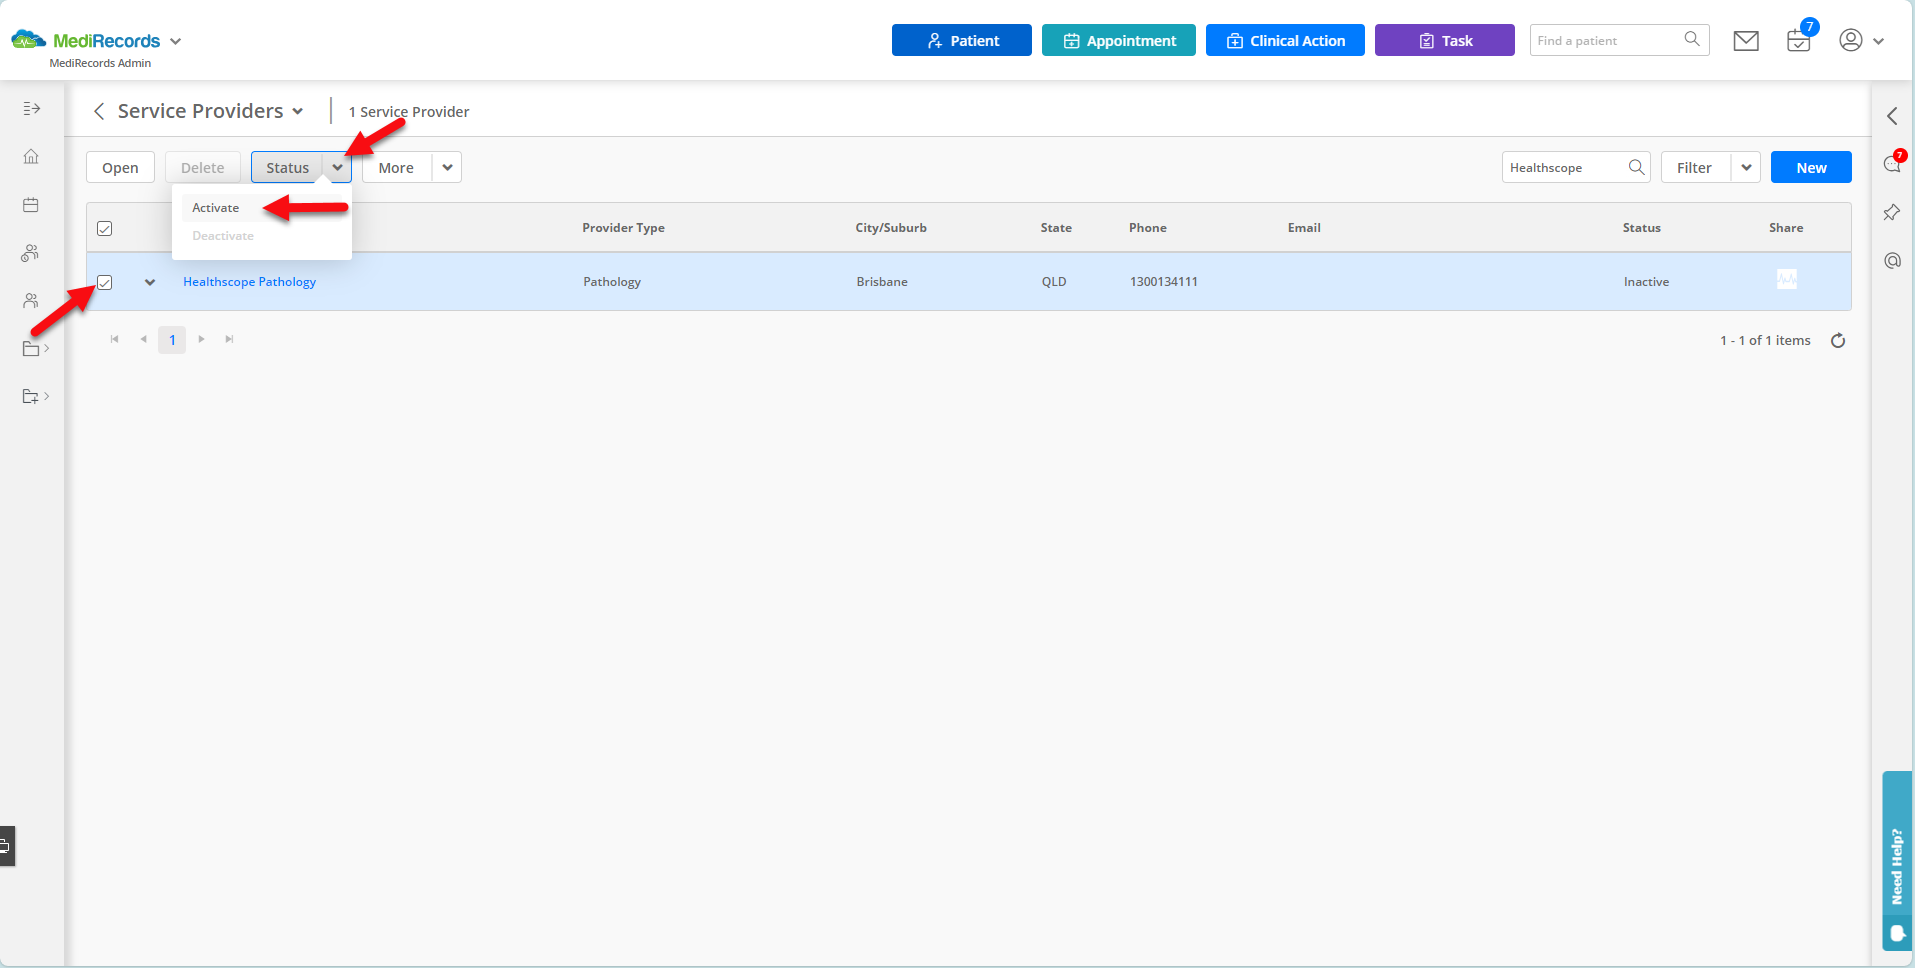Click the Delete button
Image resolution: width=1915 pixels, height=968 pixels.
(x=203, y=167)
